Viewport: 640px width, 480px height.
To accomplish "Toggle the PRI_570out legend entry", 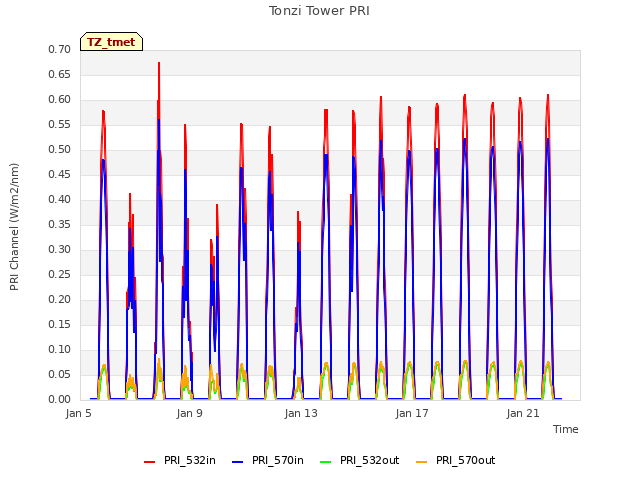I will point(456,460).
